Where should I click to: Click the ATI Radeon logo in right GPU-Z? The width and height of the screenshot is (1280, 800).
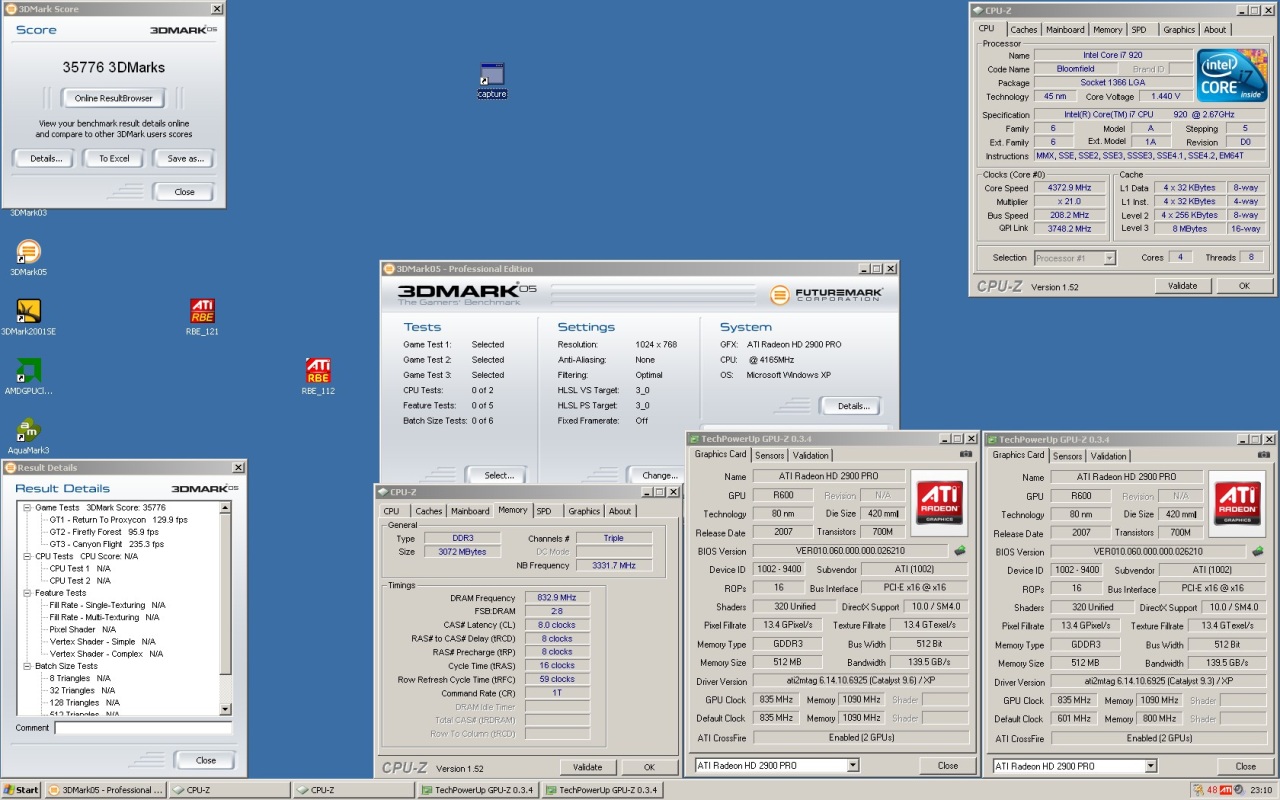[1237, 504]
